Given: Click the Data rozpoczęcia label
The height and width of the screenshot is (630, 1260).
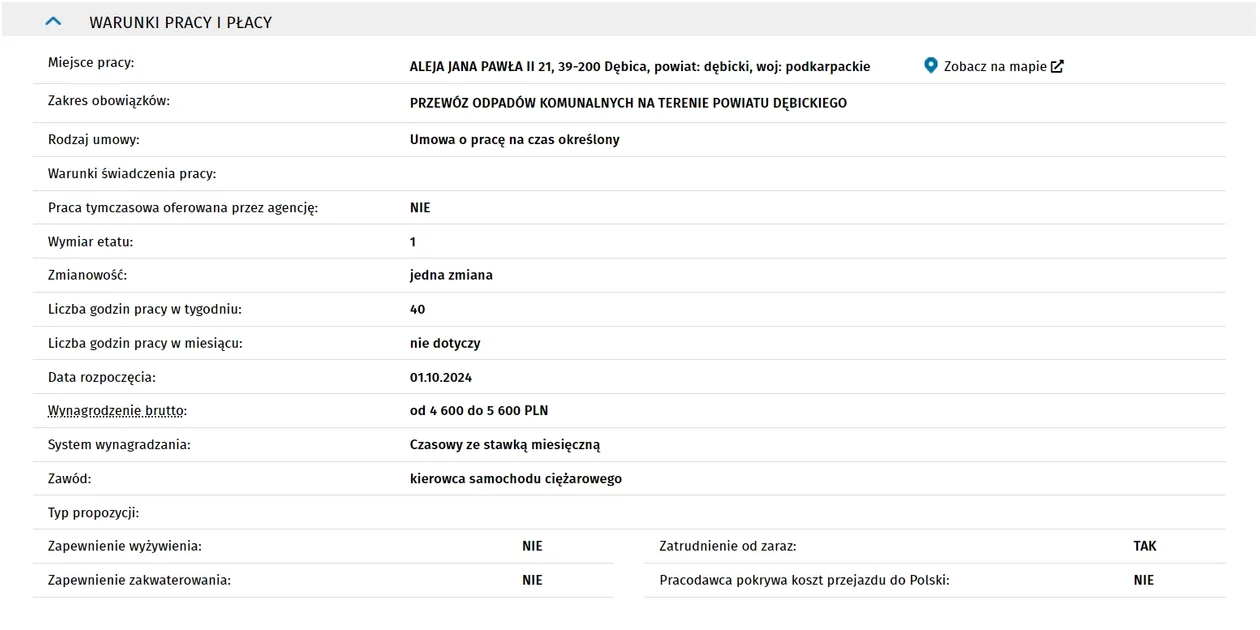Looking at the screenshot, I should click(102, 378).
